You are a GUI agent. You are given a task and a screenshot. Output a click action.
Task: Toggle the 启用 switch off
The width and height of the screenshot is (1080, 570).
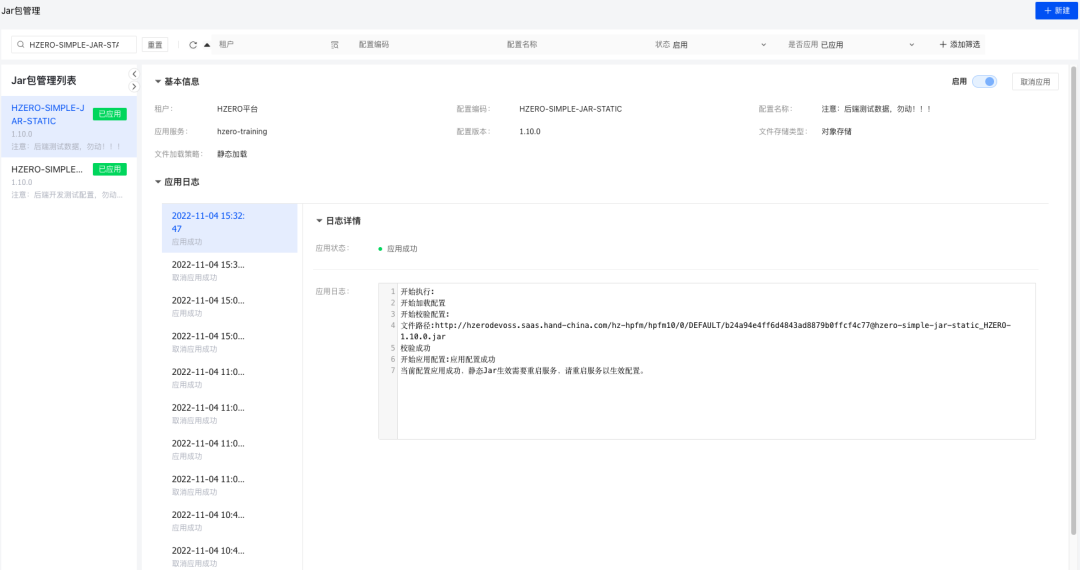pos(984,82)
